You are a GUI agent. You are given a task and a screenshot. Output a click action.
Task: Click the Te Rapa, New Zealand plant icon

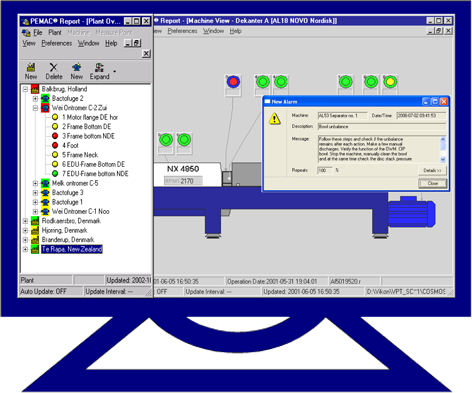35,249
